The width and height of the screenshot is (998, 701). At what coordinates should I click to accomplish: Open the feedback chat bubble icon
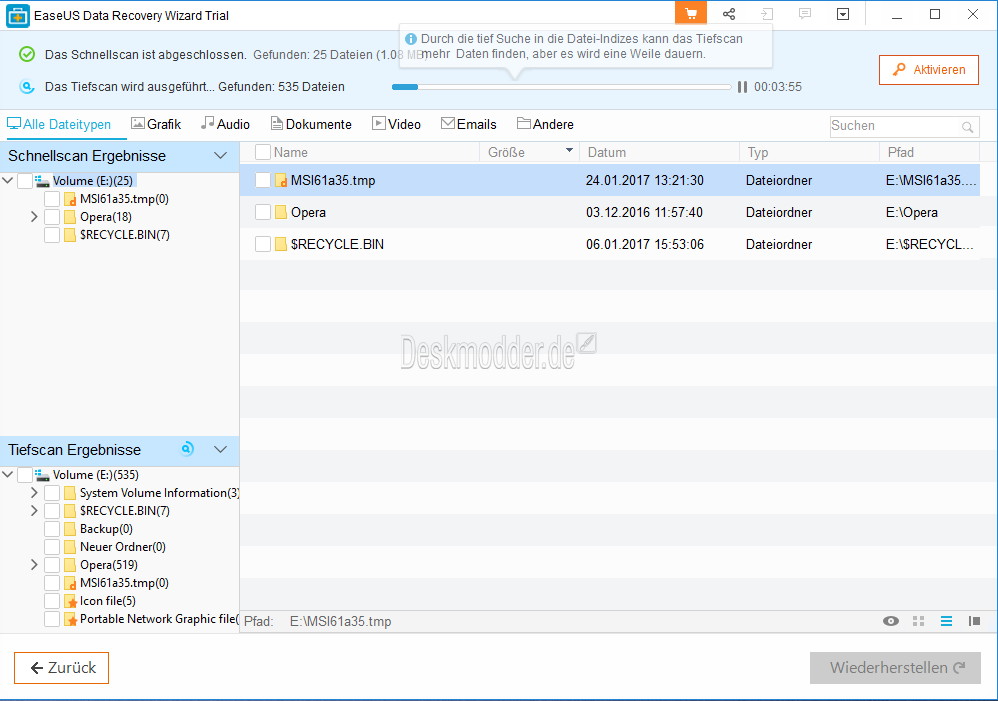click(x=805, y=14)
